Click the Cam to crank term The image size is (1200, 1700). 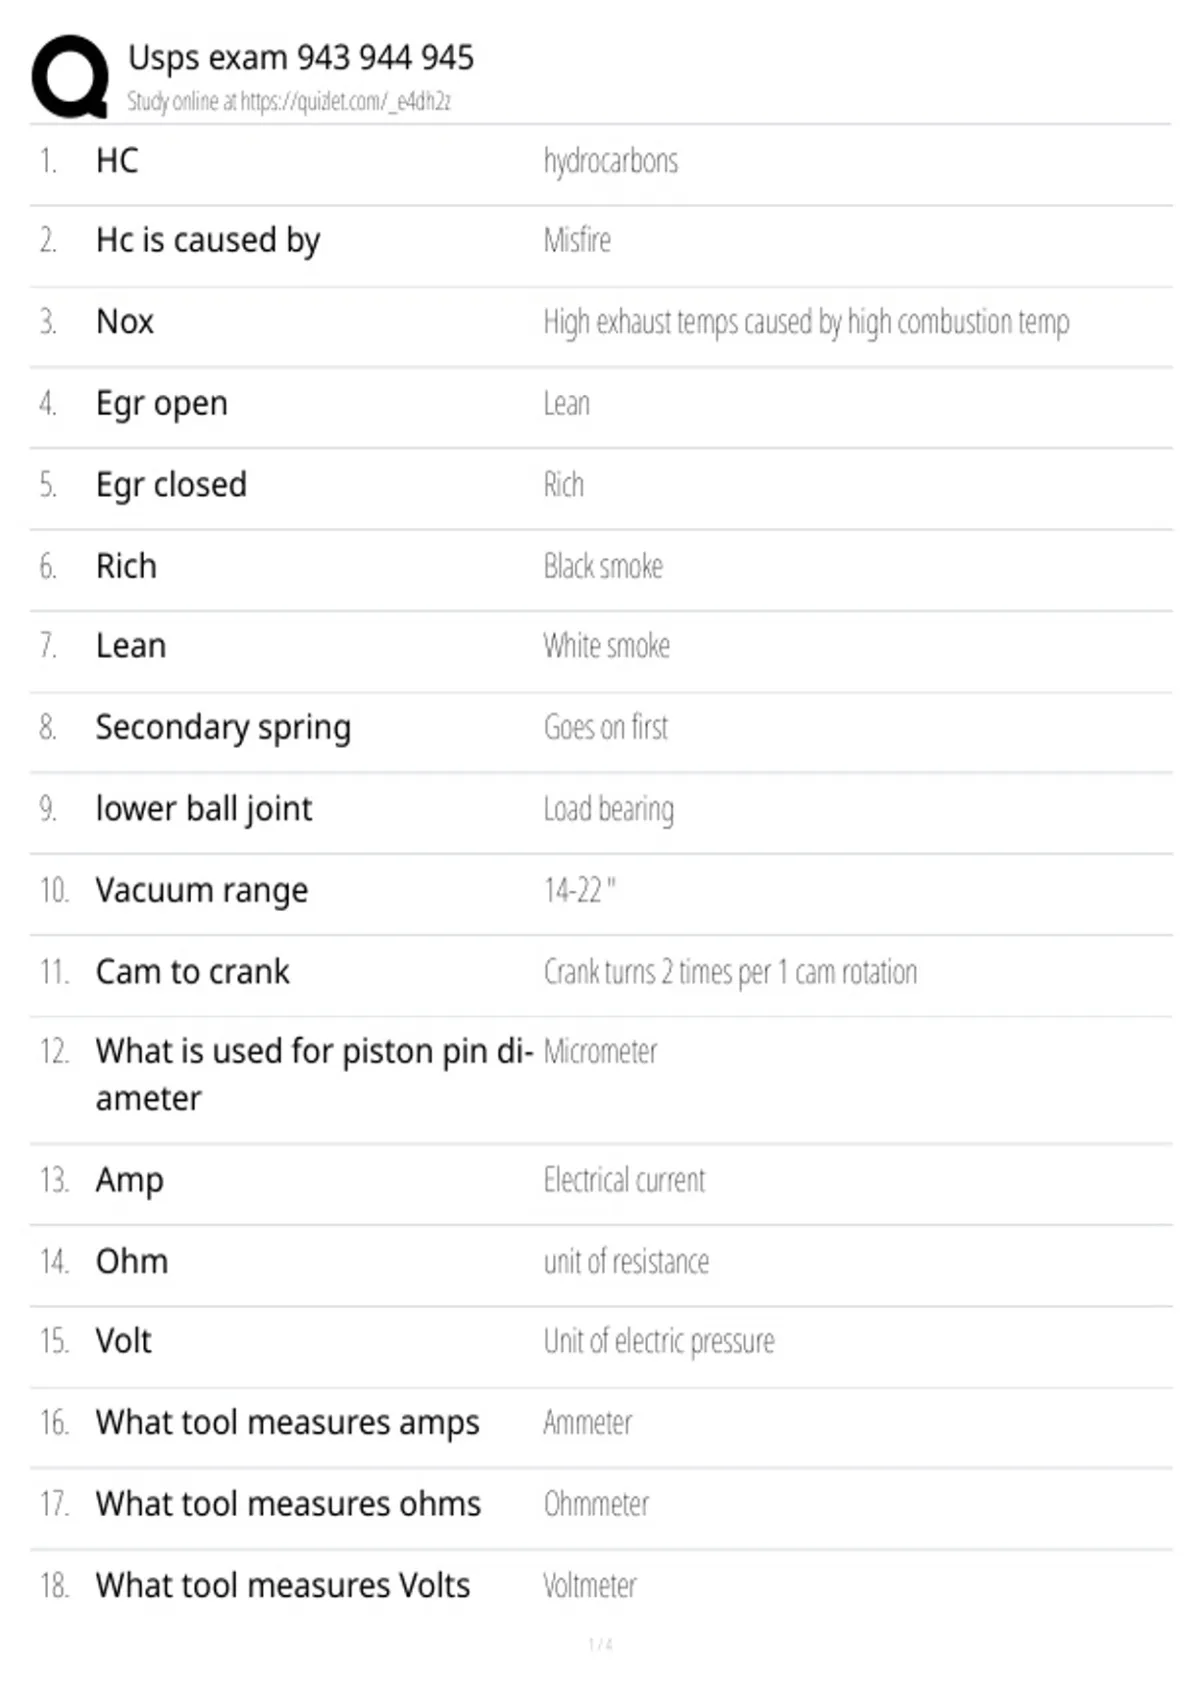tap(193, 972)
